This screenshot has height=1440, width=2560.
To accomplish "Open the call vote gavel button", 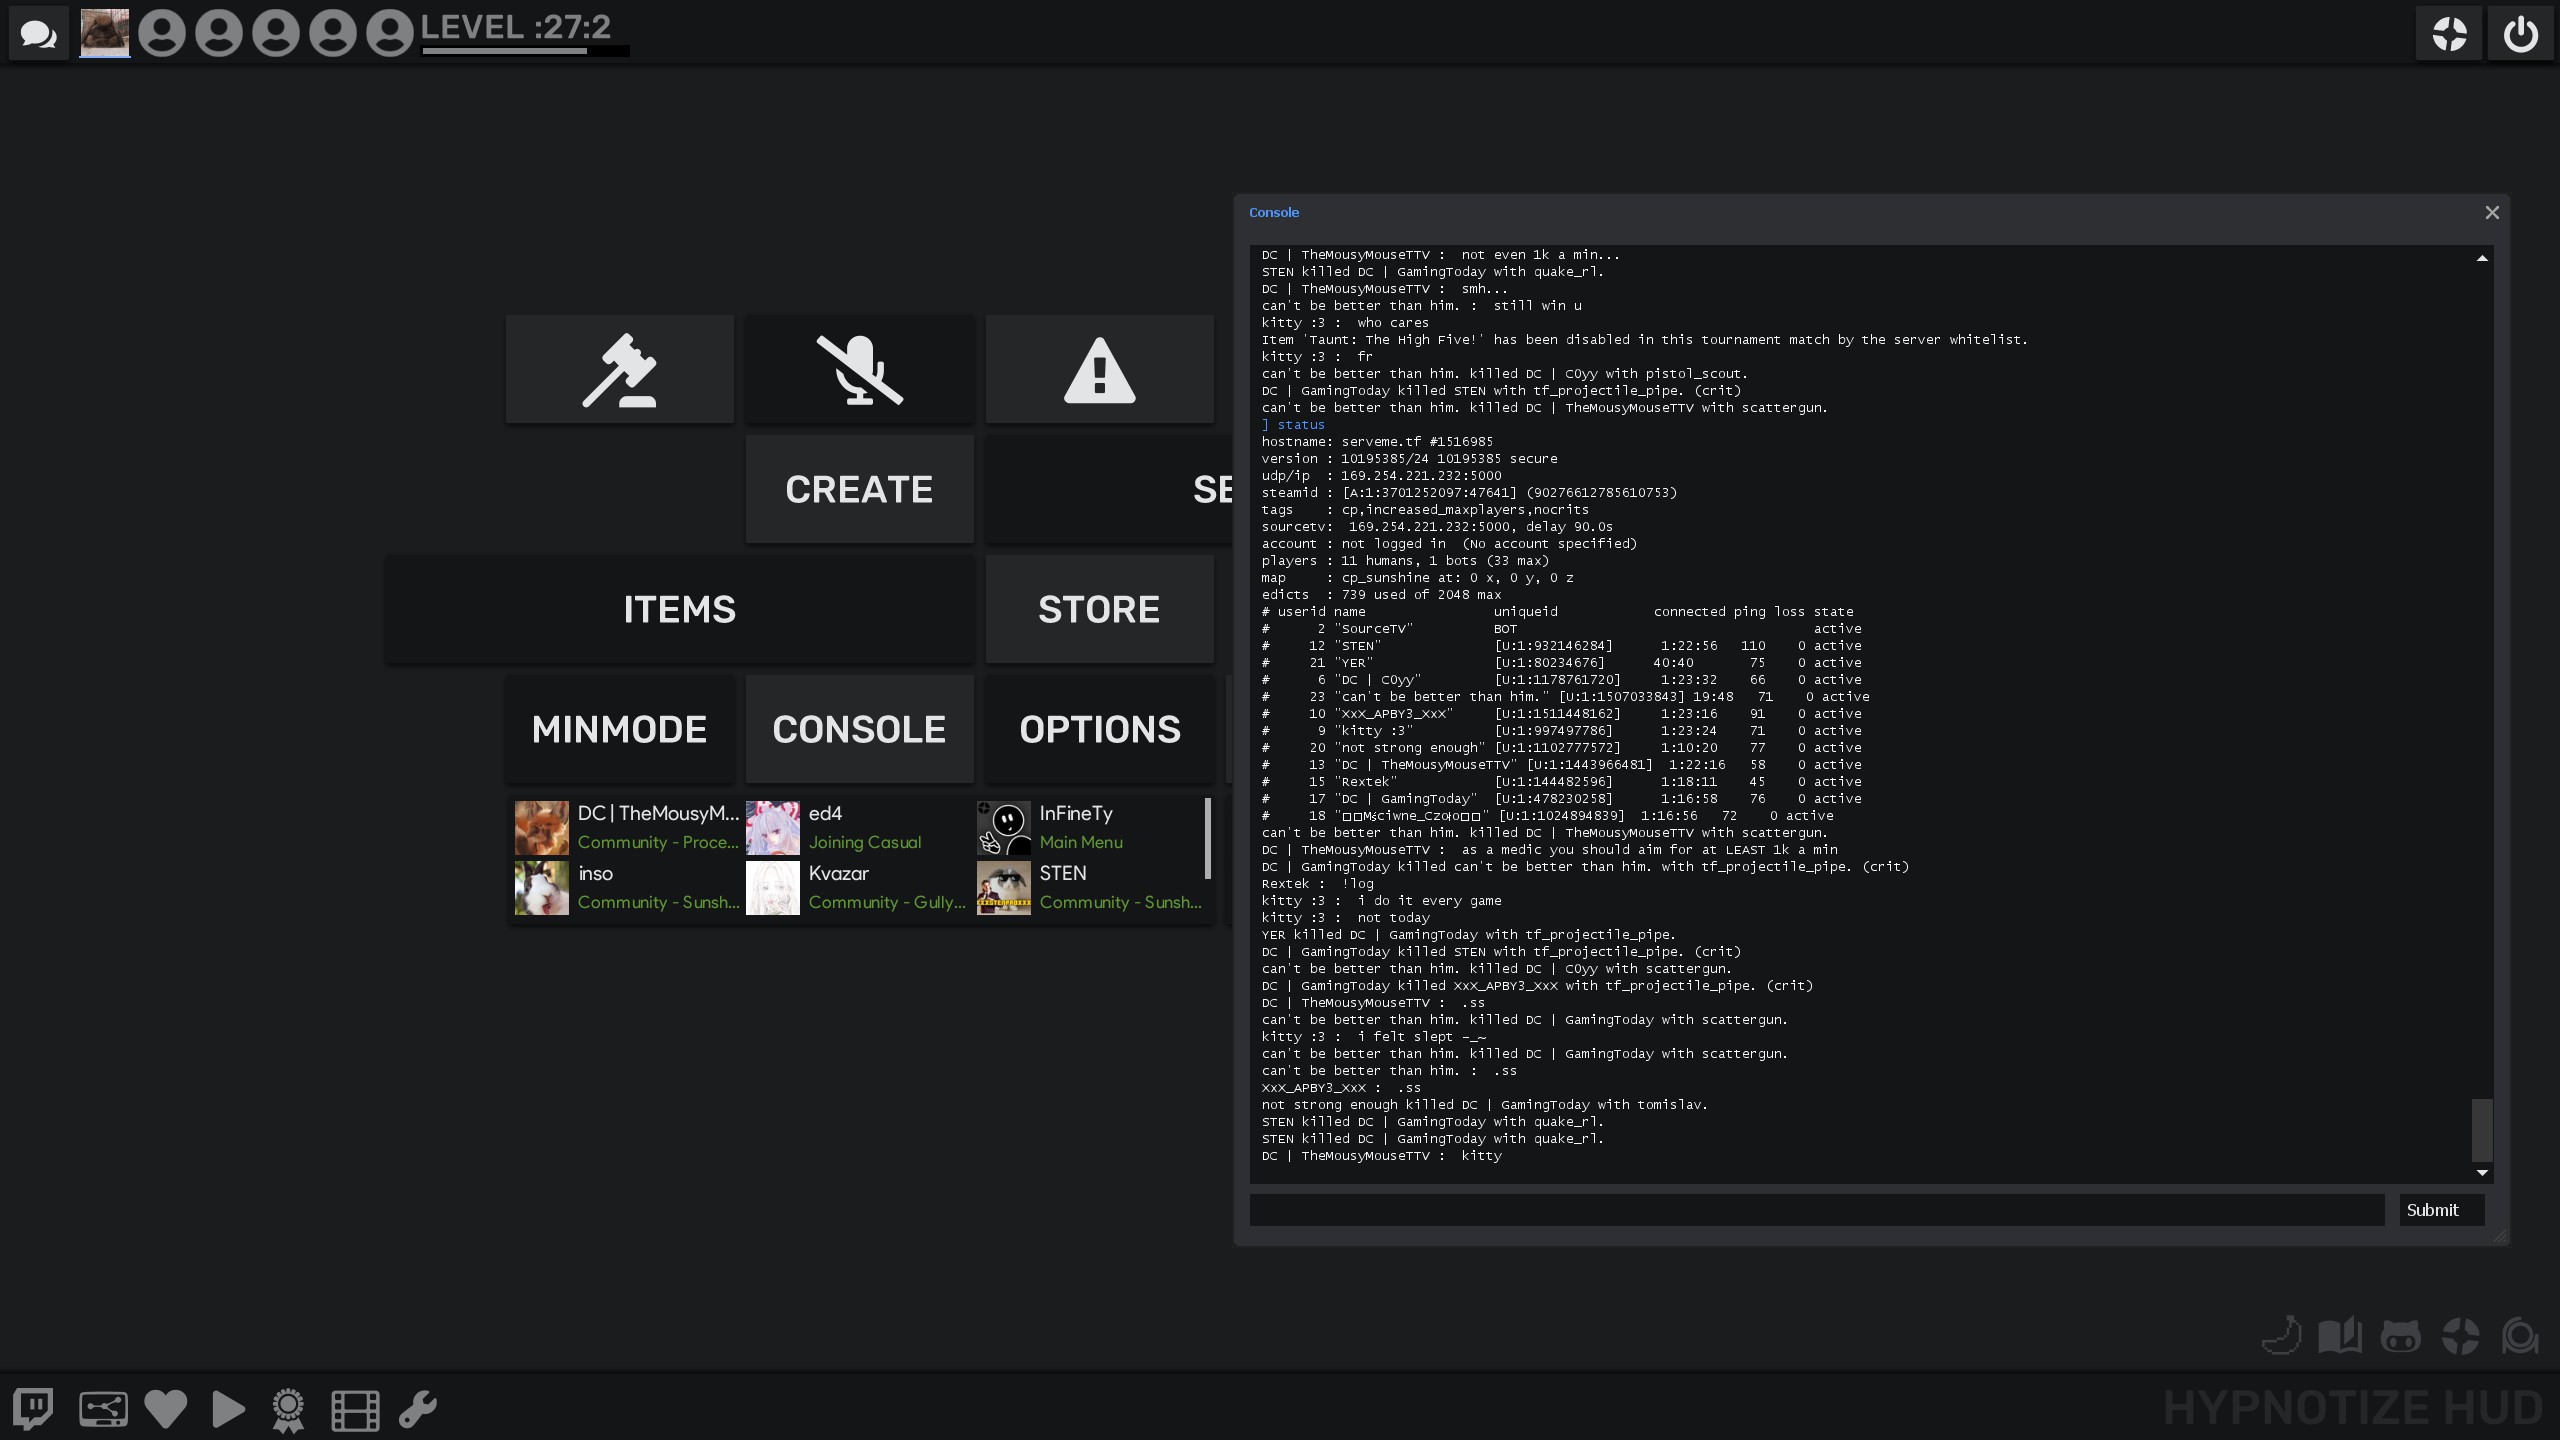I will coord(619,370).
